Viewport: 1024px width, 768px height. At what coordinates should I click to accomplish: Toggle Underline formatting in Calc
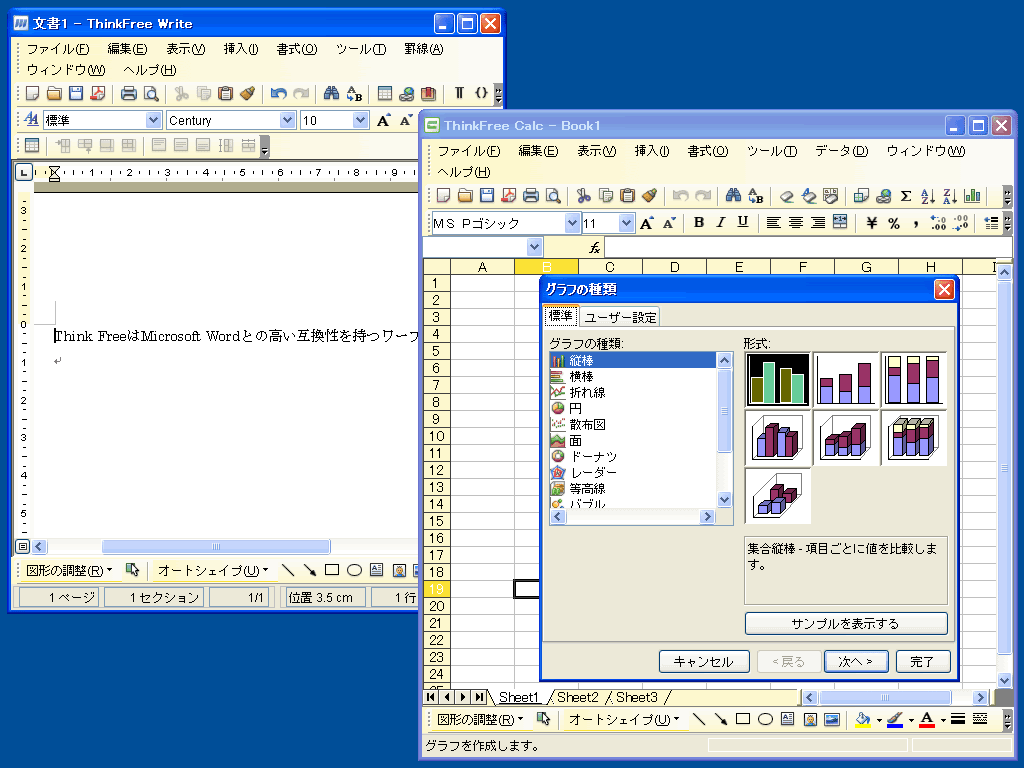[x=743, y=223]
